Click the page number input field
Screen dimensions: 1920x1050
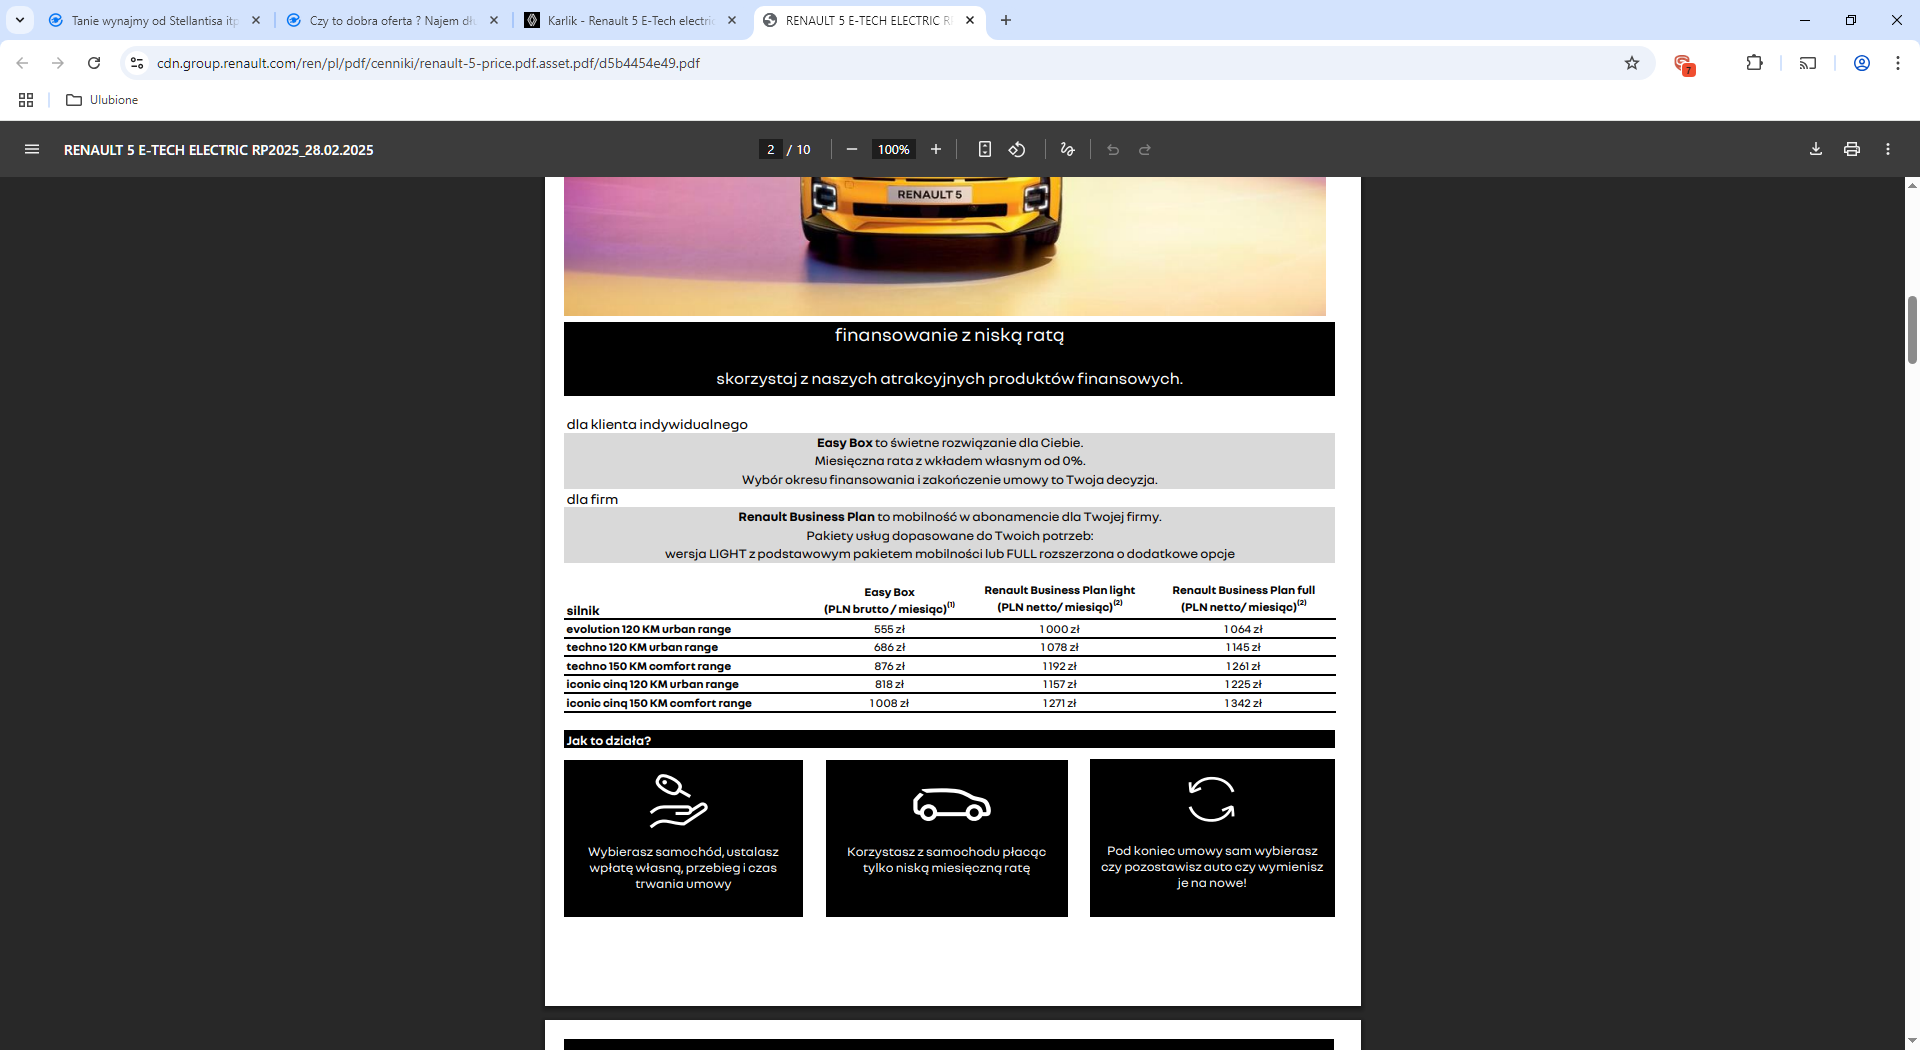(x=770, y=149)
